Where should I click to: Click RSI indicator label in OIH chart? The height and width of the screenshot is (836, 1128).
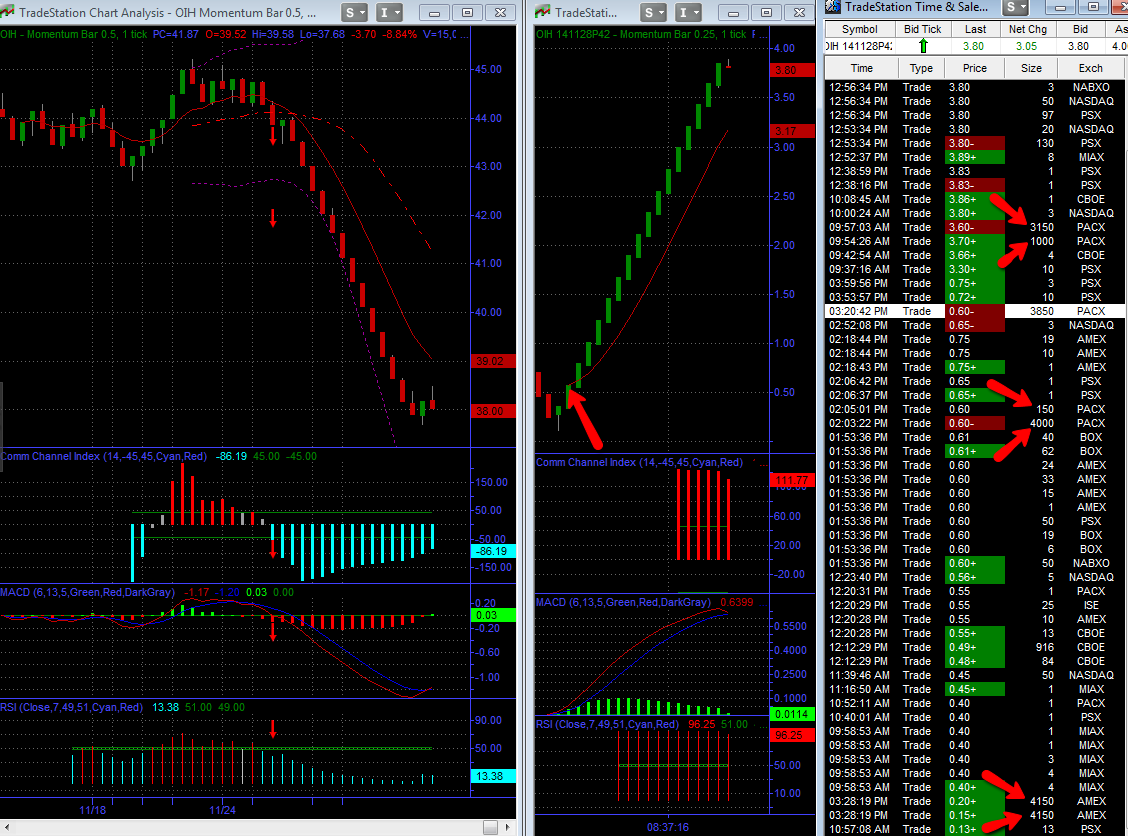tap(72, 707)
